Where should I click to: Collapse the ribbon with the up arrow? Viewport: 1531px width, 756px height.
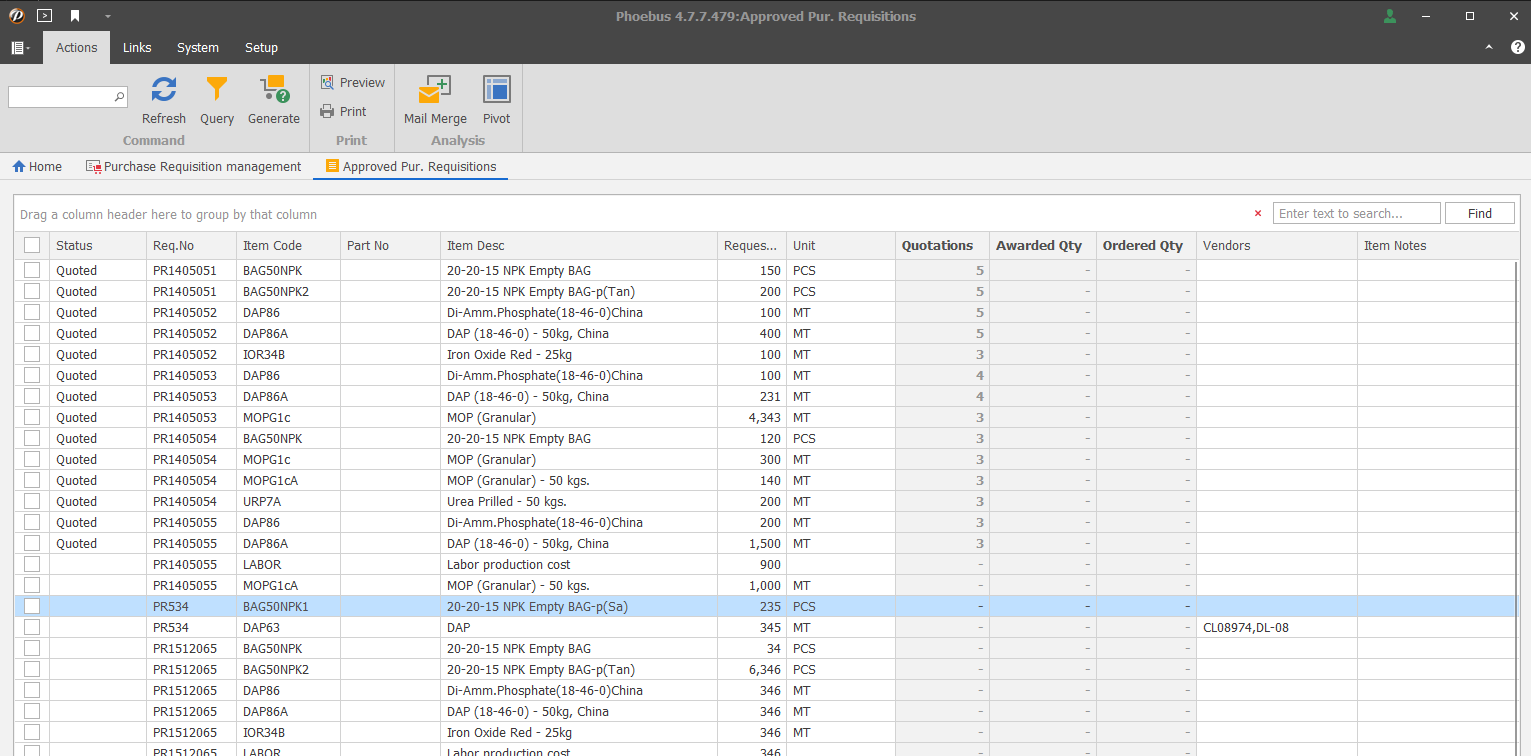click(1489, 47)
